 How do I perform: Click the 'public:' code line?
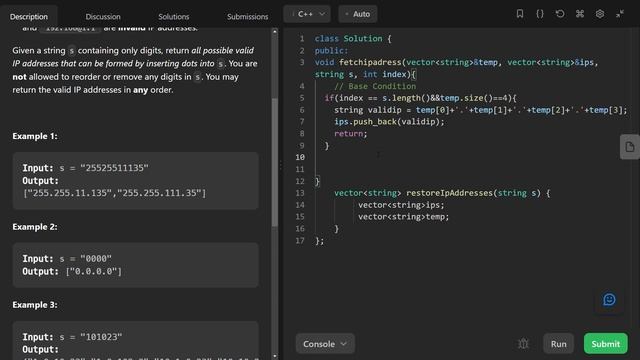(331, 51)
